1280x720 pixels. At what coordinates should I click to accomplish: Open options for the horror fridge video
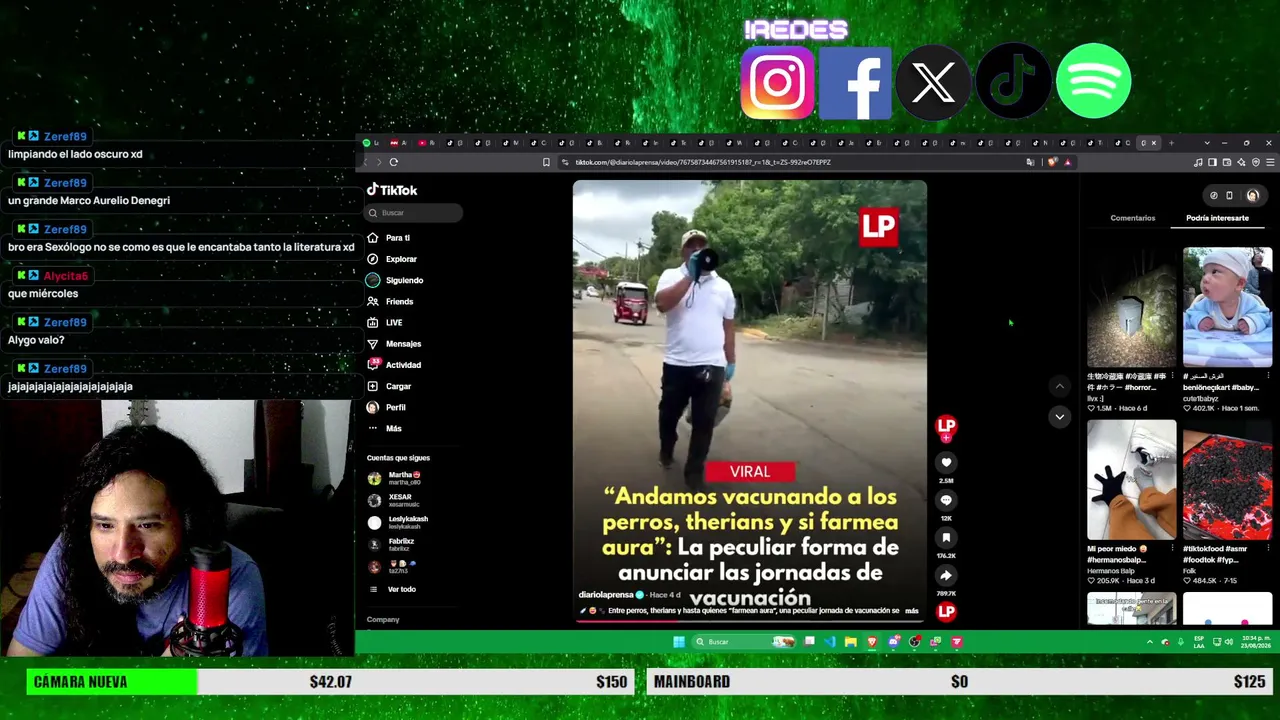[1172, 377]
